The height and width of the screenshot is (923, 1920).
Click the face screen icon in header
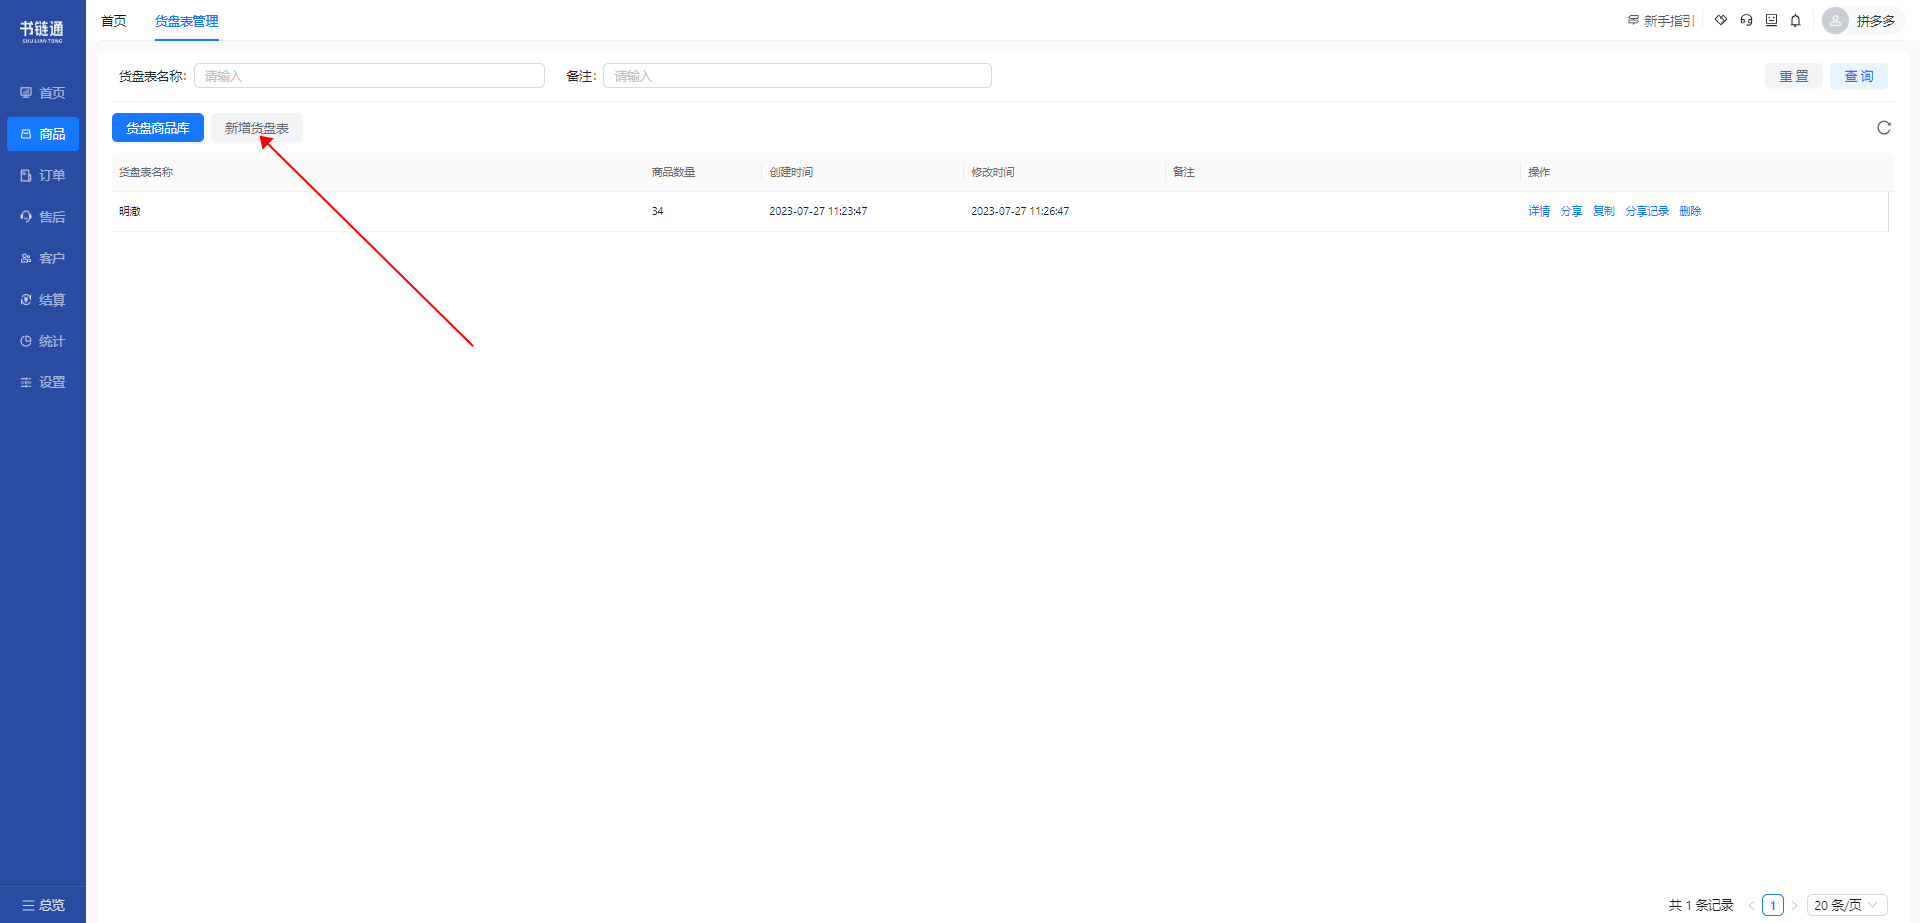[x=1771, y=20]
